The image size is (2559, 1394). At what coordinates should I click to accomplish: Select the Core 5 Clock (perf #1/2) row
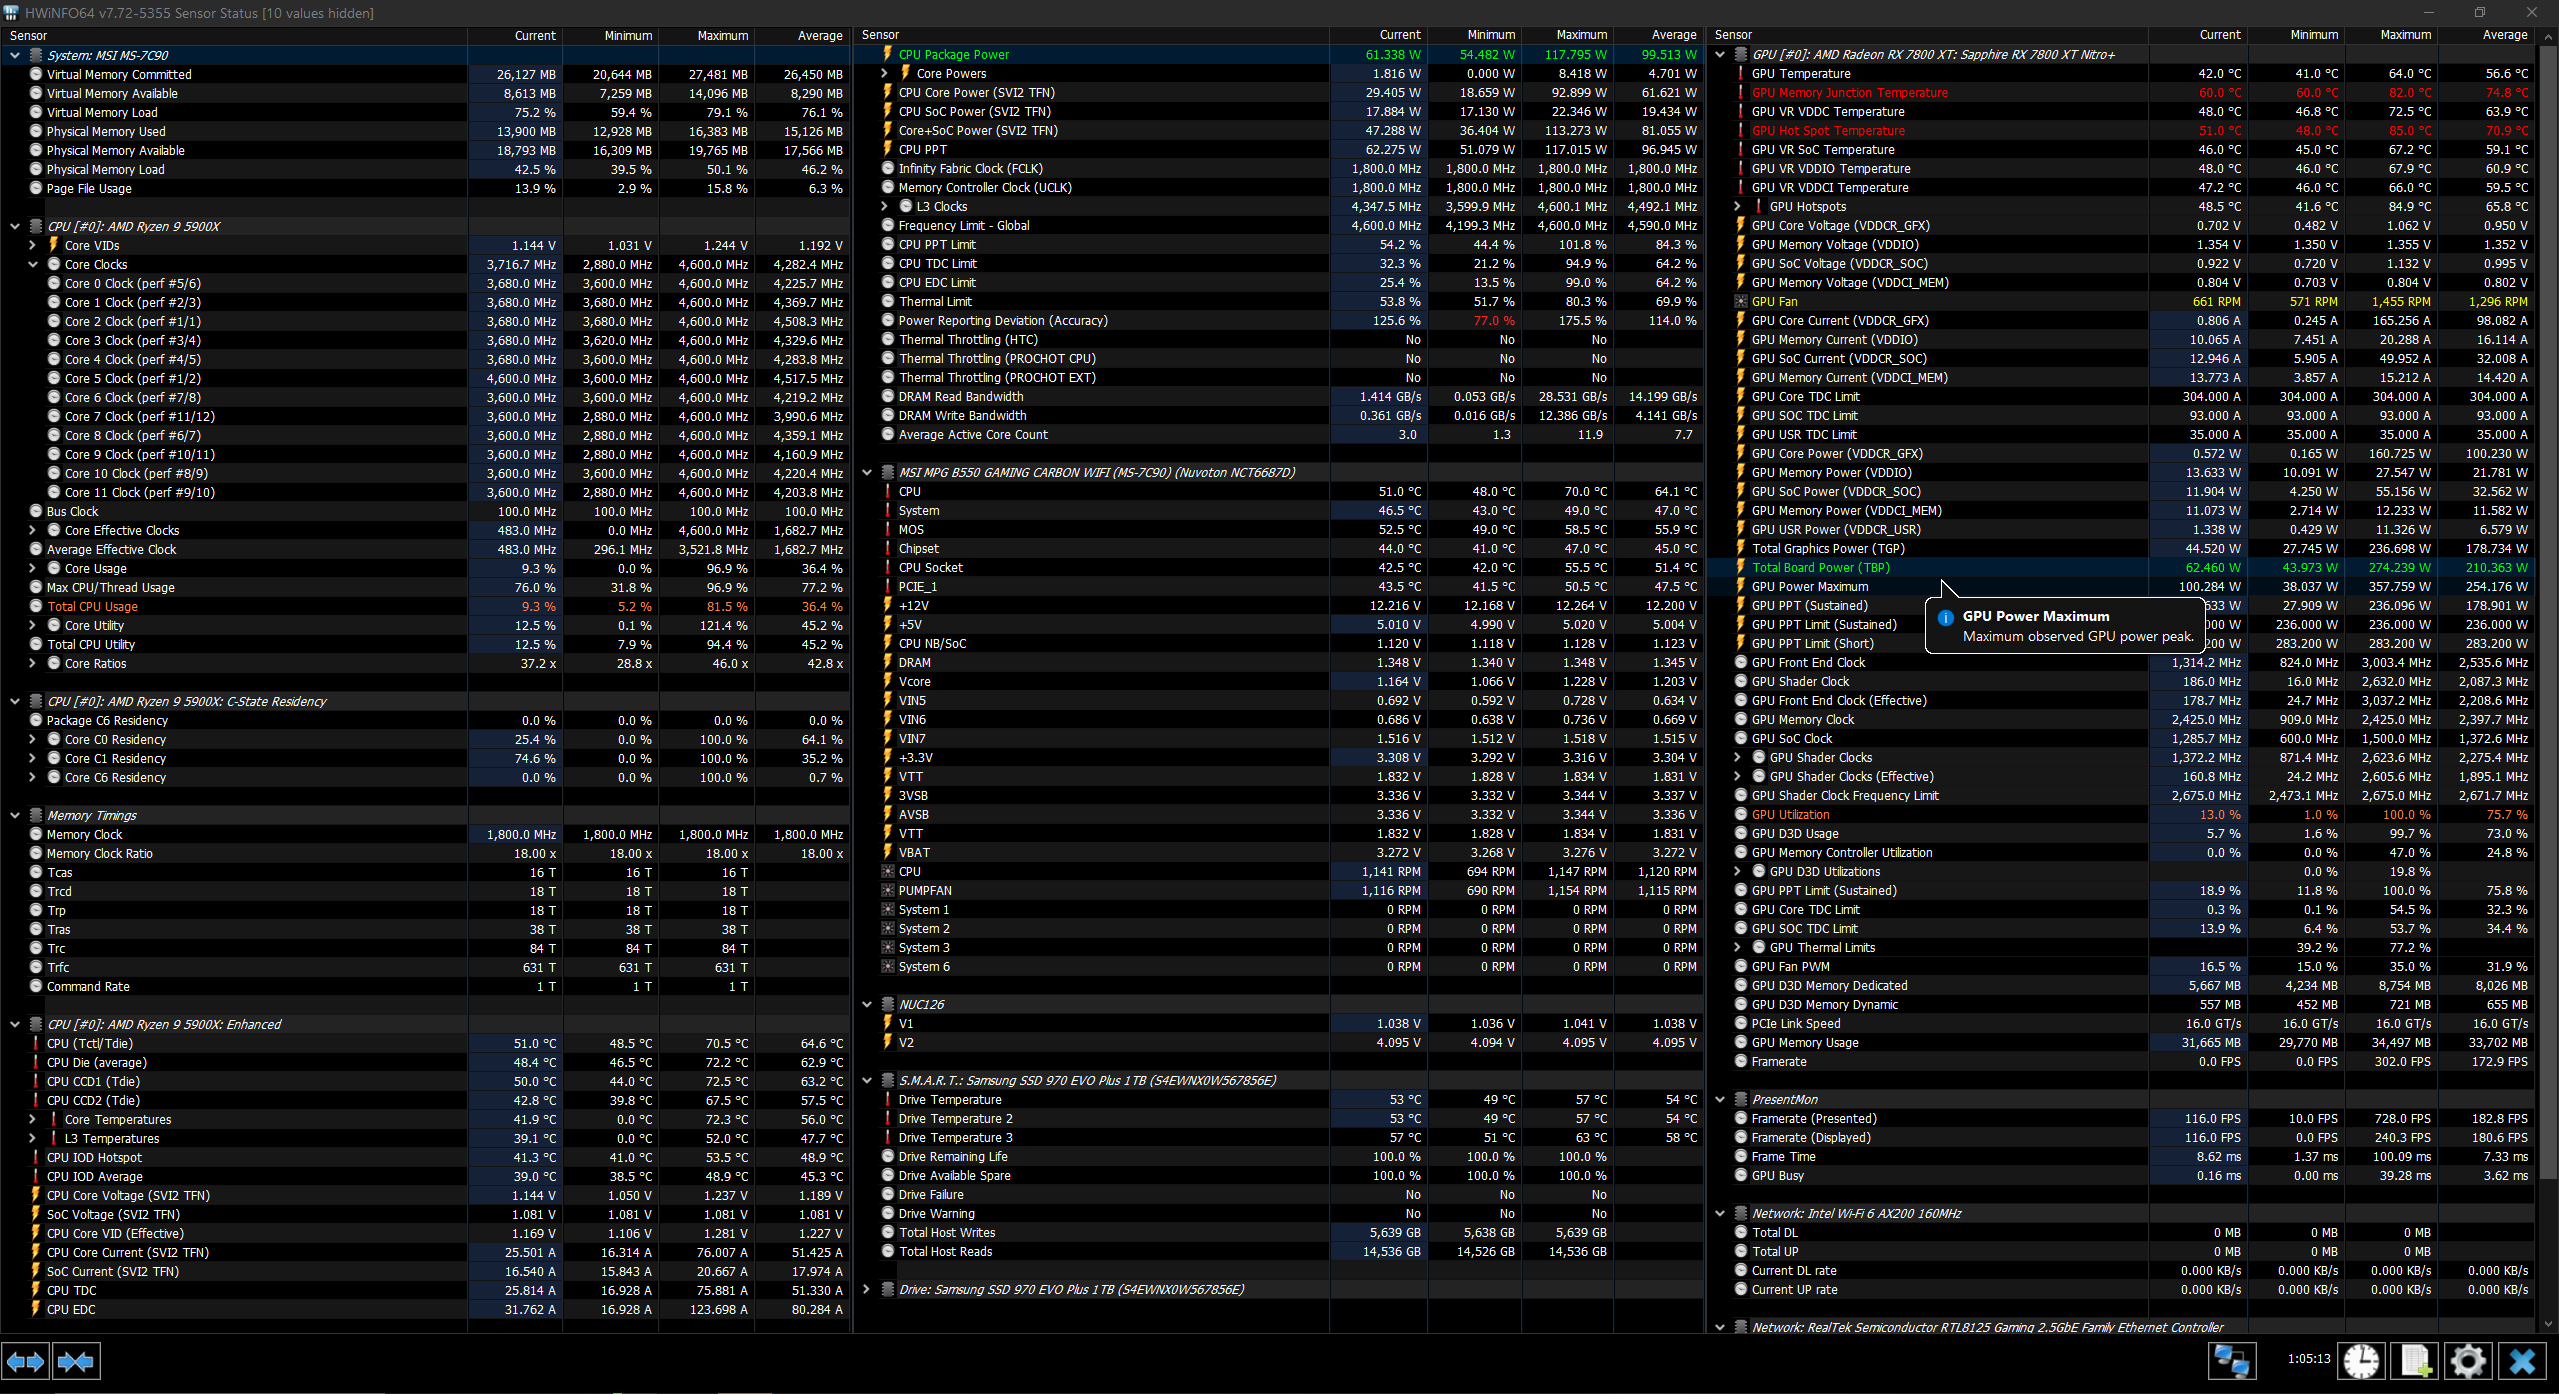[425, 378]
